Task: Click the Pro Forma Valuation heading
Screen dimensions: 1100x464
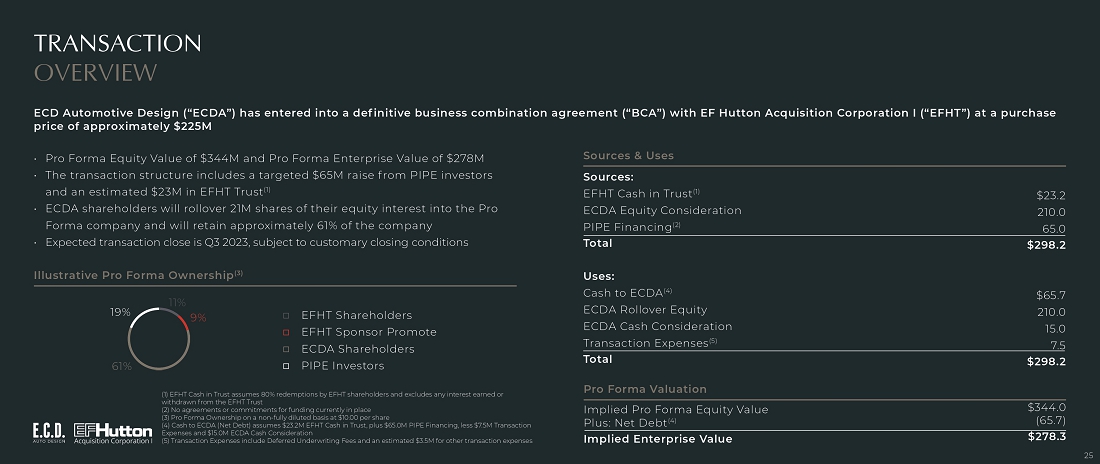Action: pyautogui.click(x=644, y=389)
